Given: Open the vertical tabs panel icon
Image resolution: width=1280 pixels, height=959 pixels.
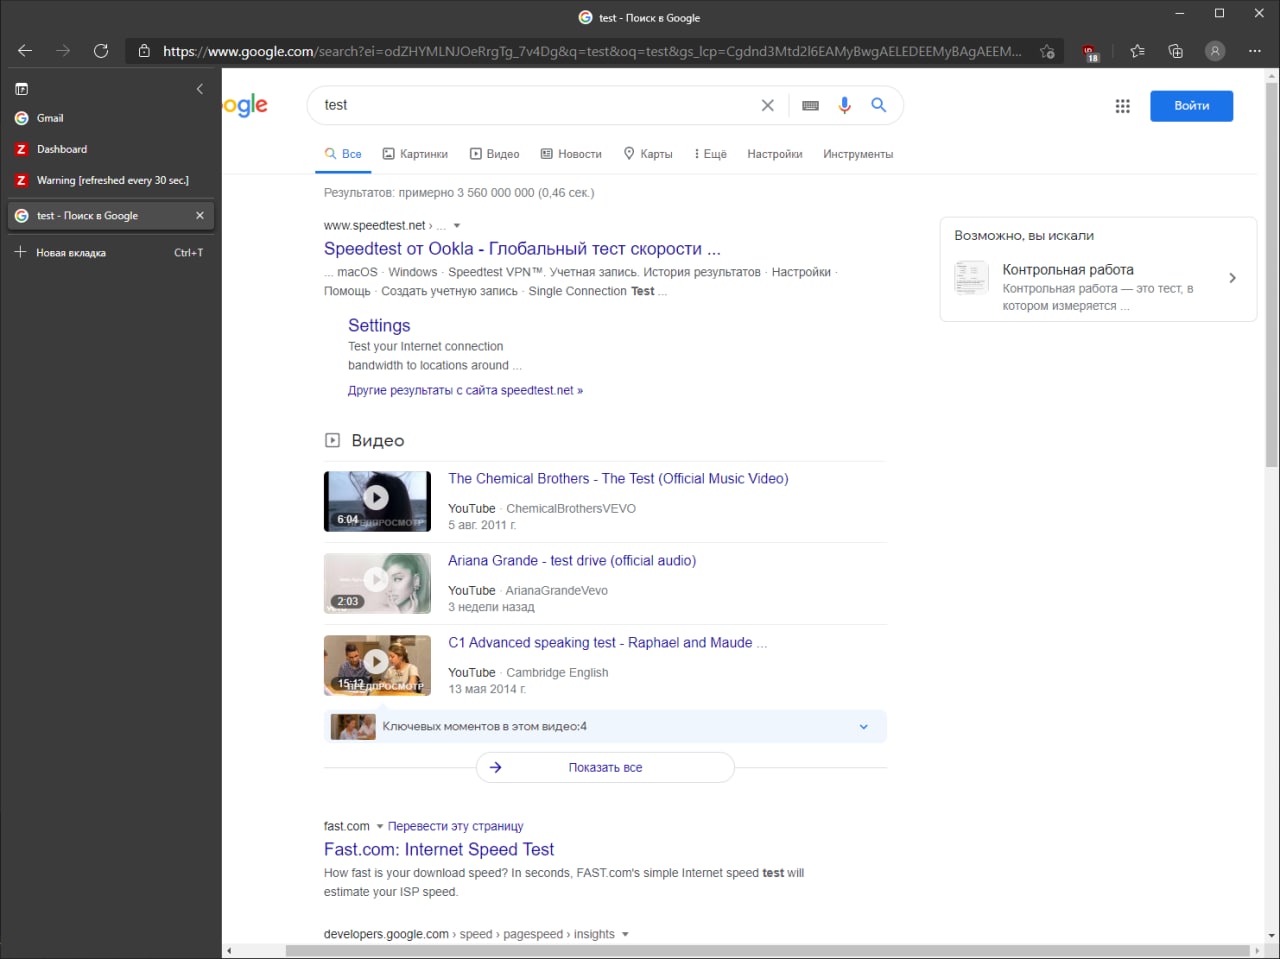Looking at the screenshot, I should pos(22,89).
